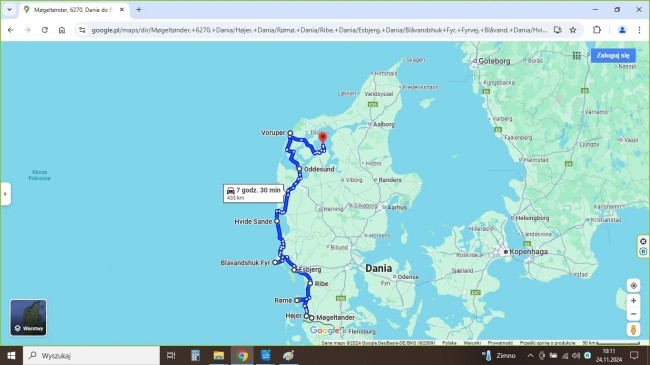Select the Street View pegman icon
Viewport: 650px width, 365px height.
(633, 329)
